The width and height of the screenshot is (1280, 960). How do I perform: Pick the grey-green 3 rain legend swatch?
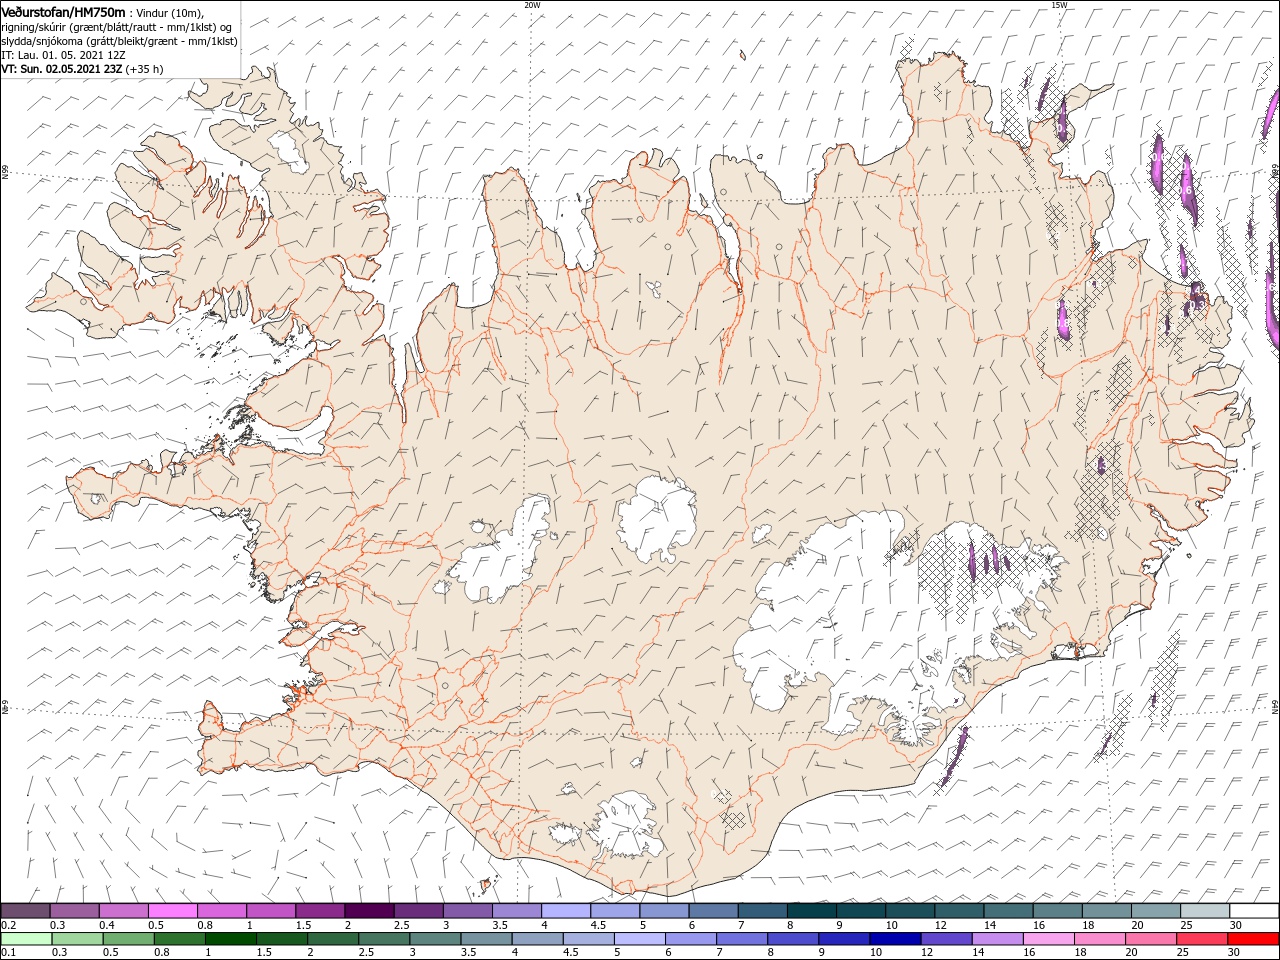tap(434, 939)
